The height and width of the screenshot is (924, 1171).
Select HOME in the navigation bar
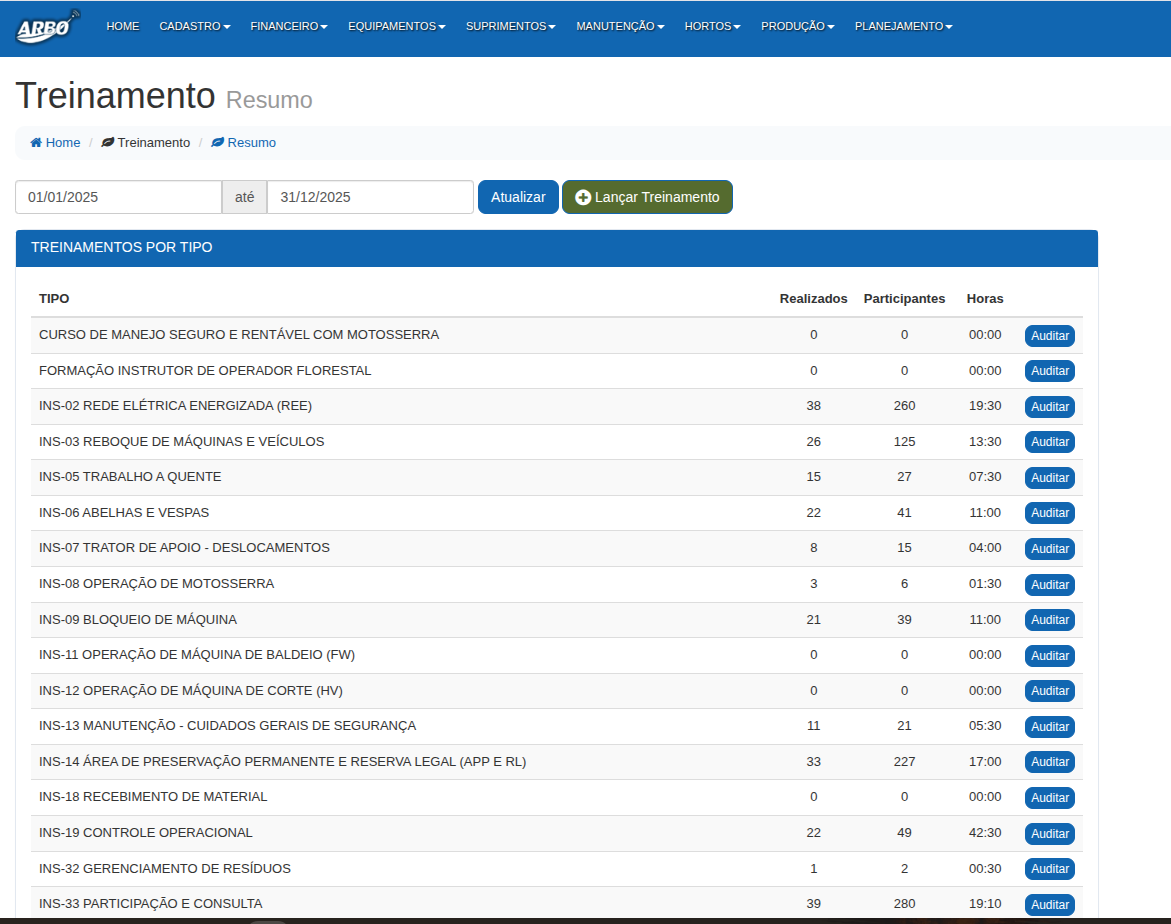pos(123,27)
